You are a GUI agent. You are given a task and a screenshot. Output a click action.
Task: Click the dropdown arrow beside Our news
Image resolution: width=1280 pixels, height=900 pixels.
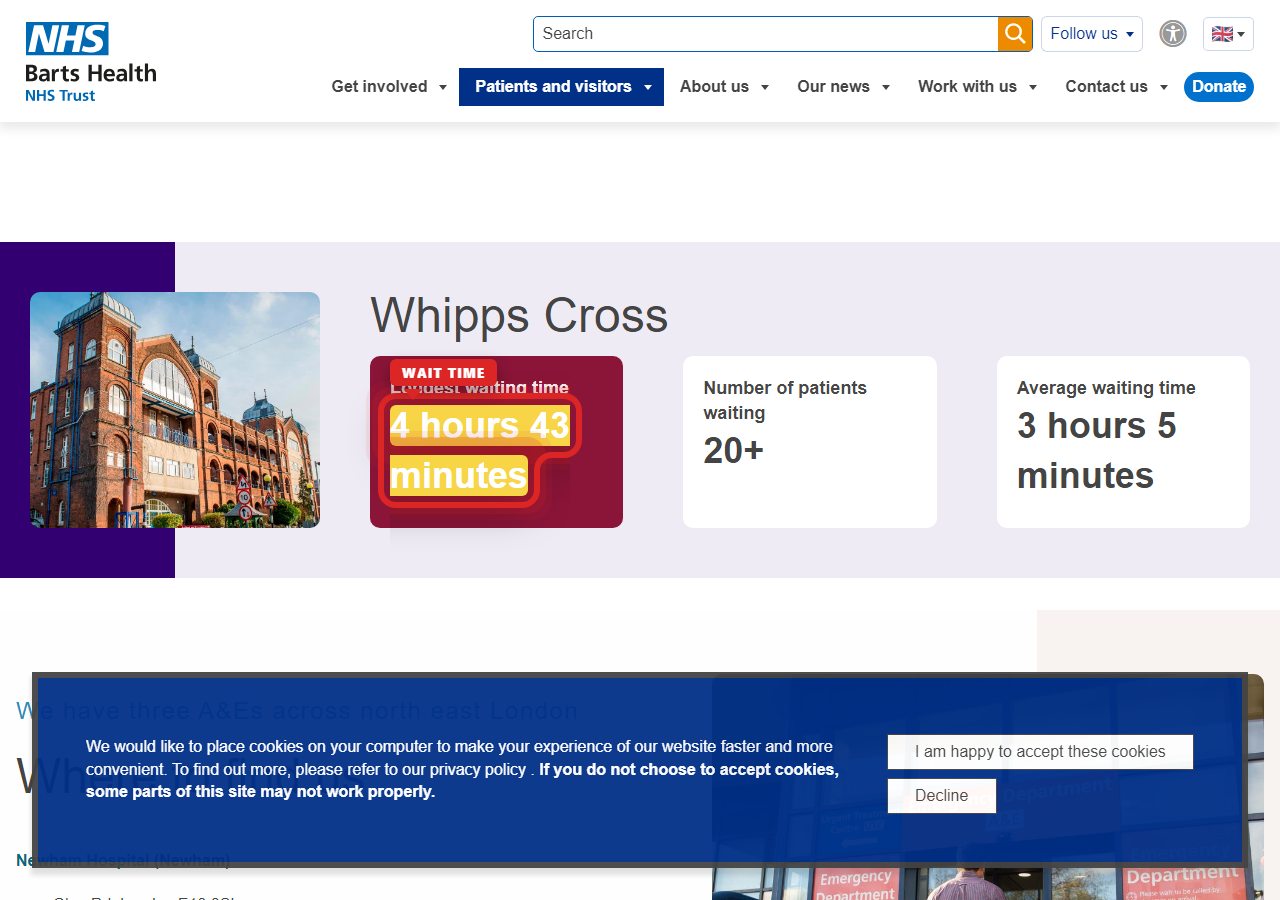(886, 88)
